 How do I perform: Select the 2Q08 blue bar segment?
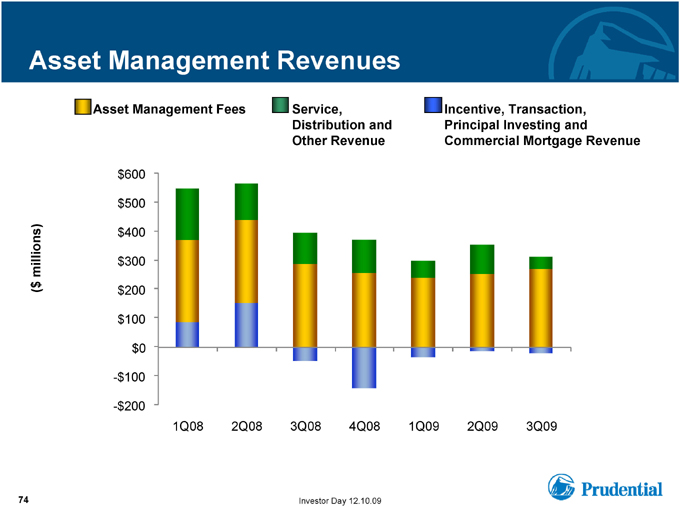click(246, 325)
